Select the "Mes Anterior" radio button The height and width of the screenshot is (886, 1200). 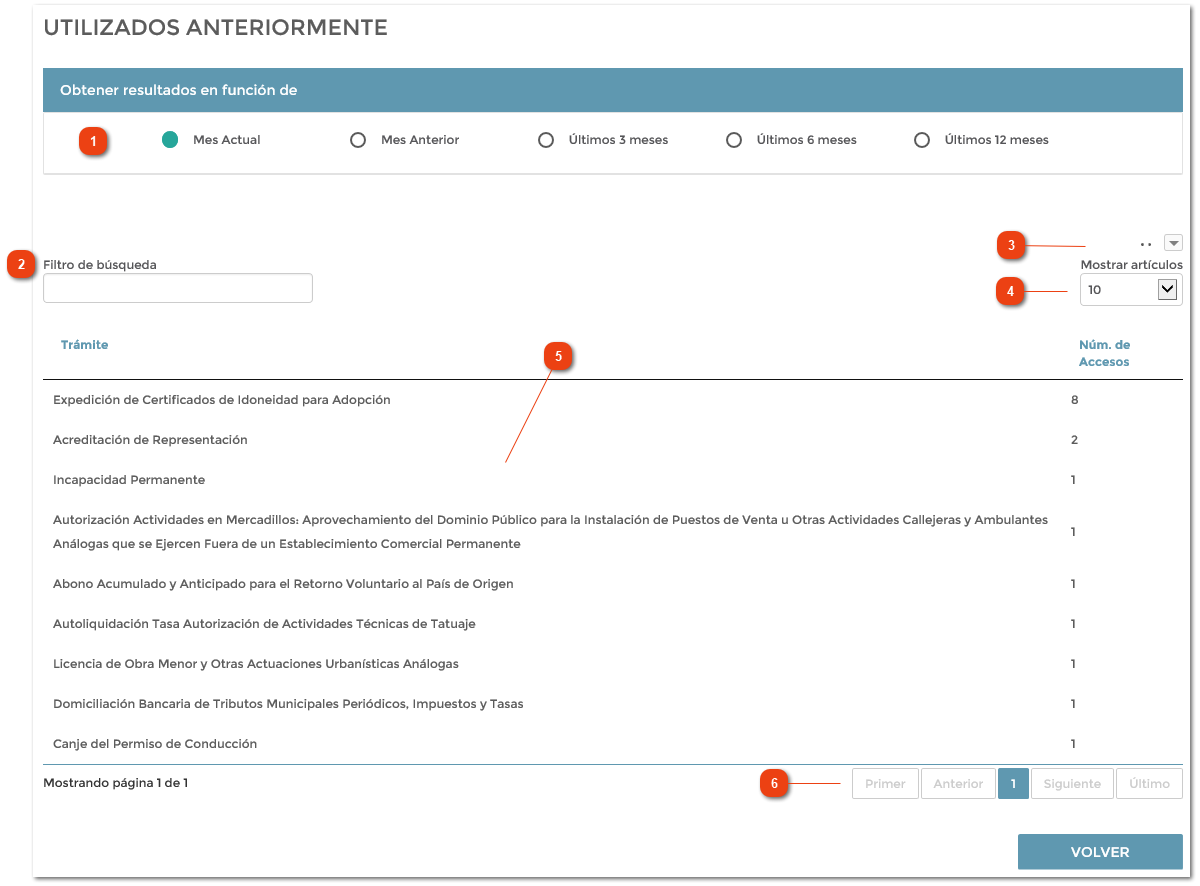tap(358, 140)
